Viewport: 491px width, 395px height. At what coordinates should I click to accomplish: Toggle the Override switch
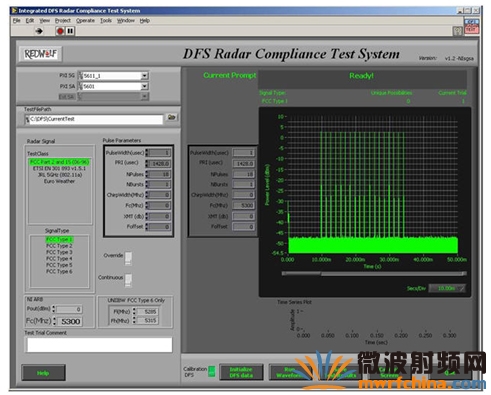click(x=128, y=258)
